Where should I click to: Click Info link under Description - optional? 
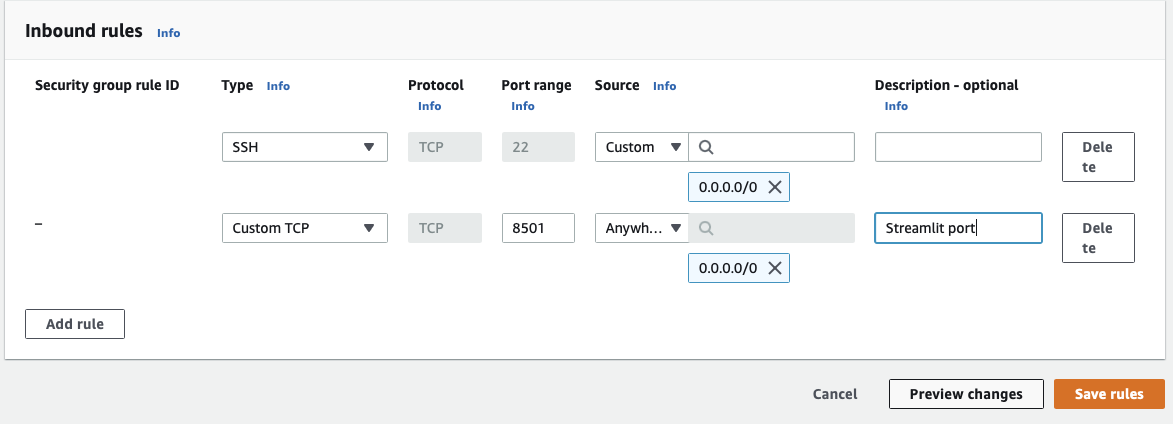click(896, 106)
